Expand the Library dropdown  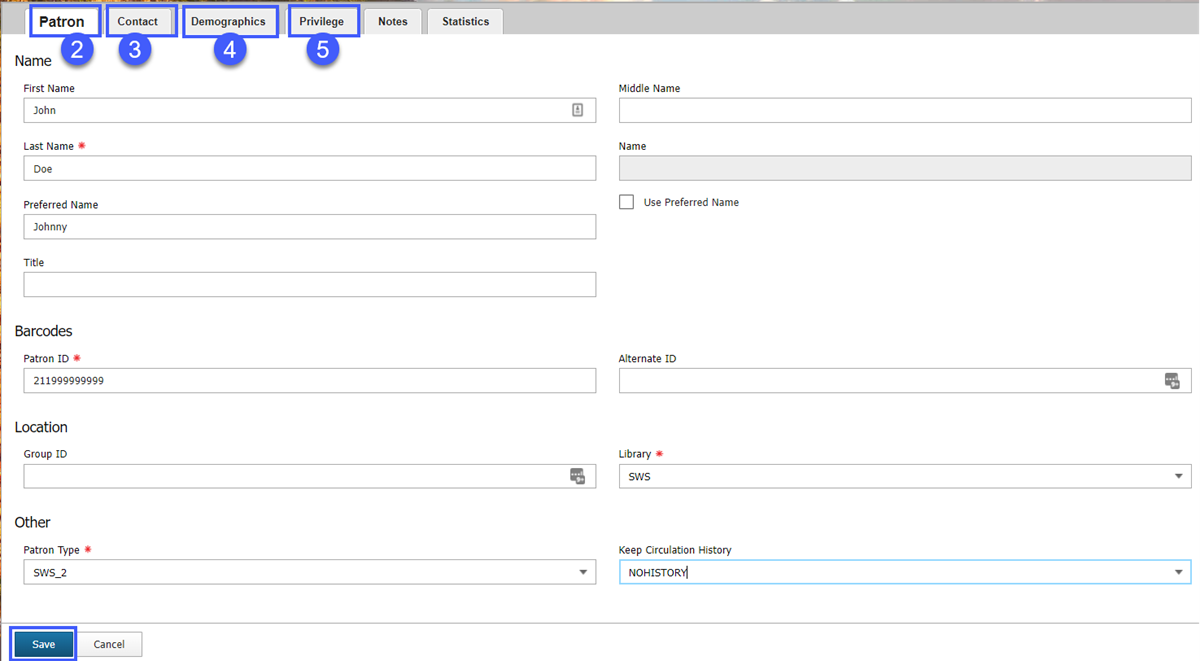(x=1178, y=477)
